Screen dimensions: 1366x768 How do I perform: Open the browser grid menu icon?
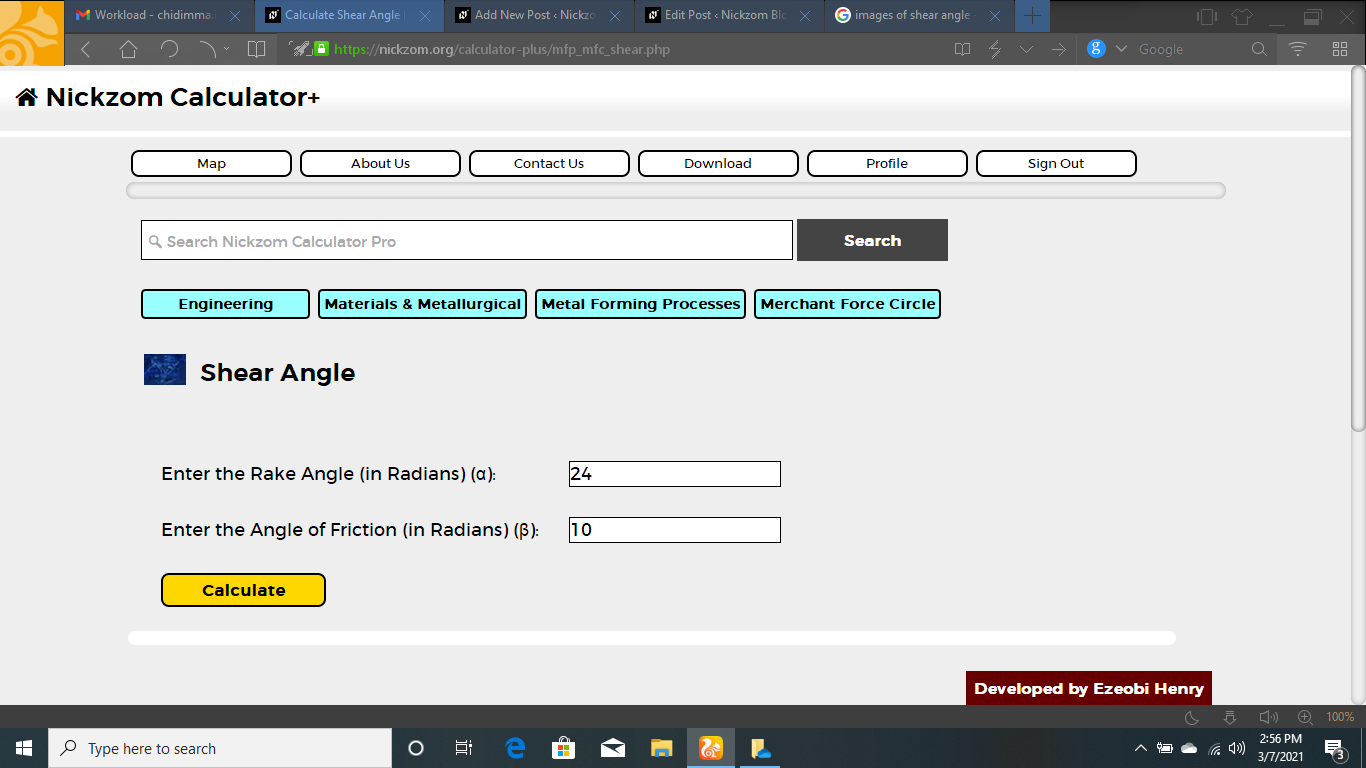pos(1340,49)
